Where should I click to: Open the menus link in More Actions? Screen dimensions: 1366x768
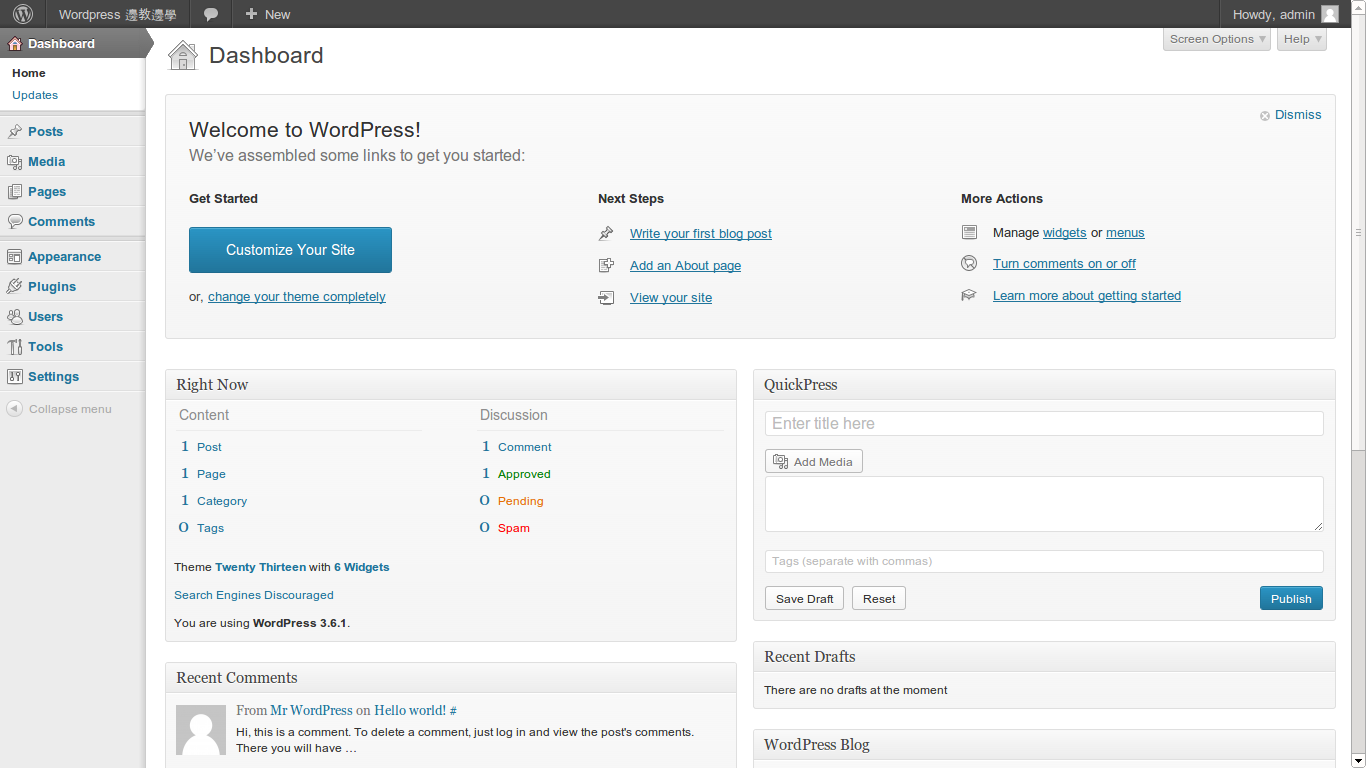[x=1125, y=232]
